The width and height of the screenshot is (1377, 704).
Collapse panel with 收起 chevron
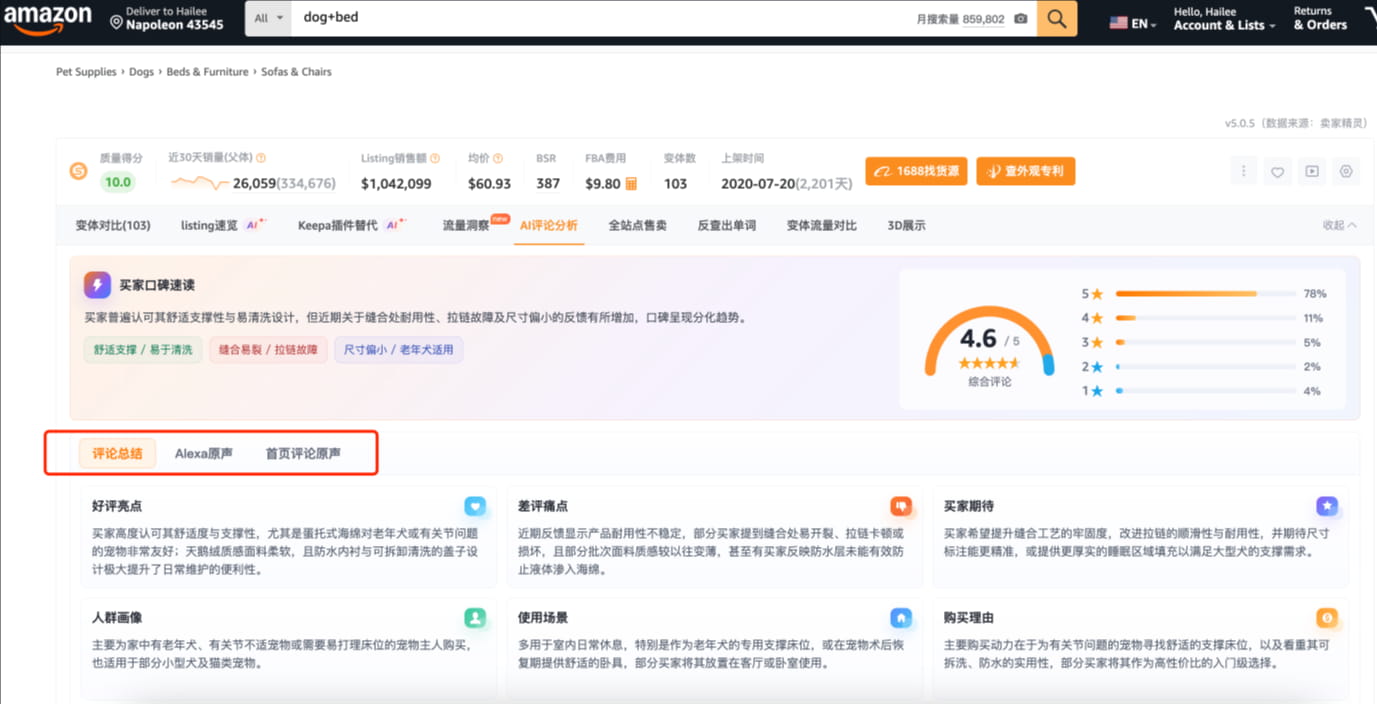click(x=1339, y=225)
